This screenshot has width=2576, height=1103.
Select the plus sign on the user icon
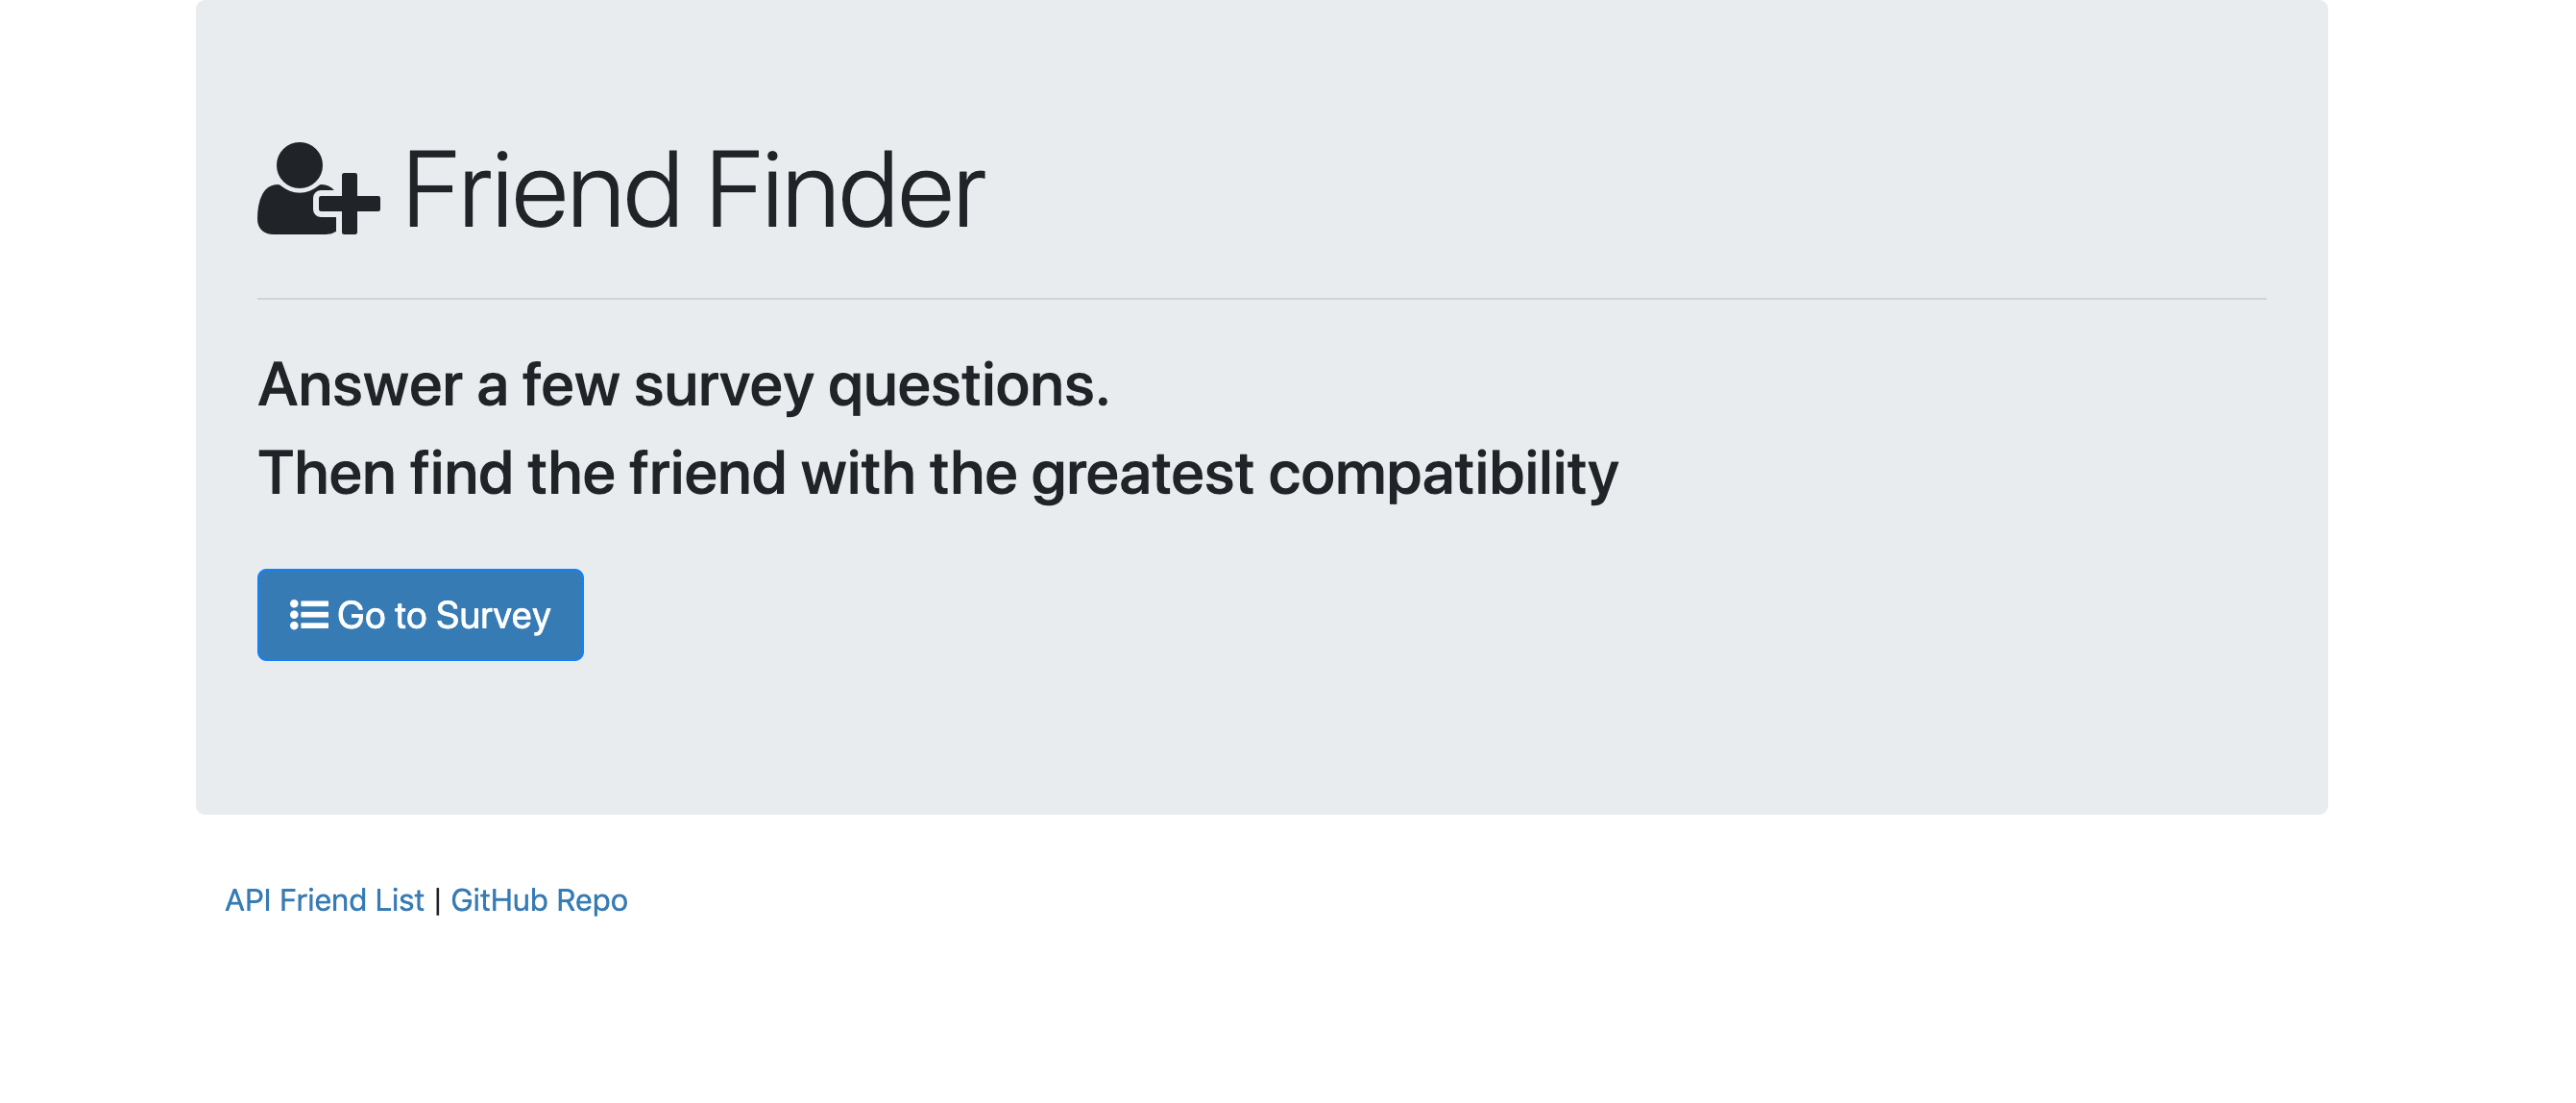[x=349, y=203]
